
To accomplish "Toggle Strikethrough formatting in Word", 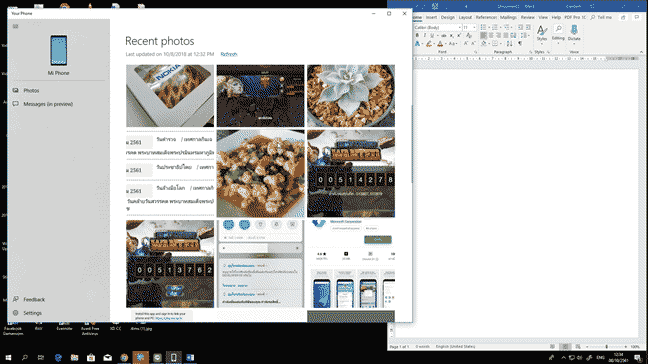I will coord(444,36).
